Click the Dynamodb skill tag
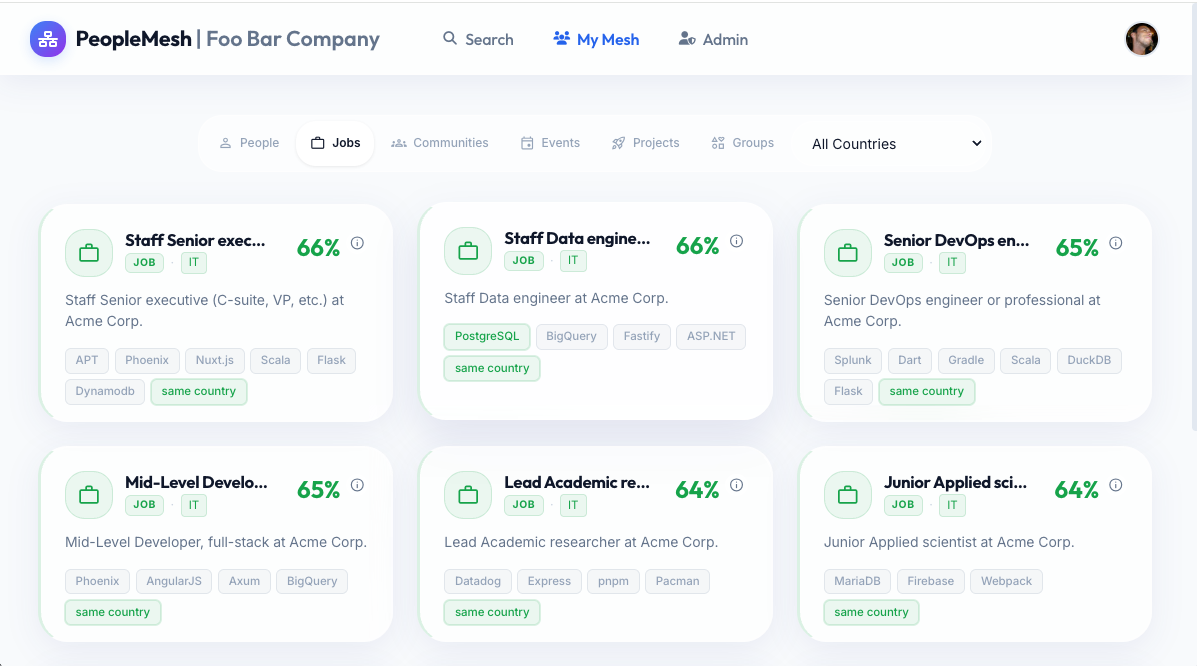 click(105, 391)
